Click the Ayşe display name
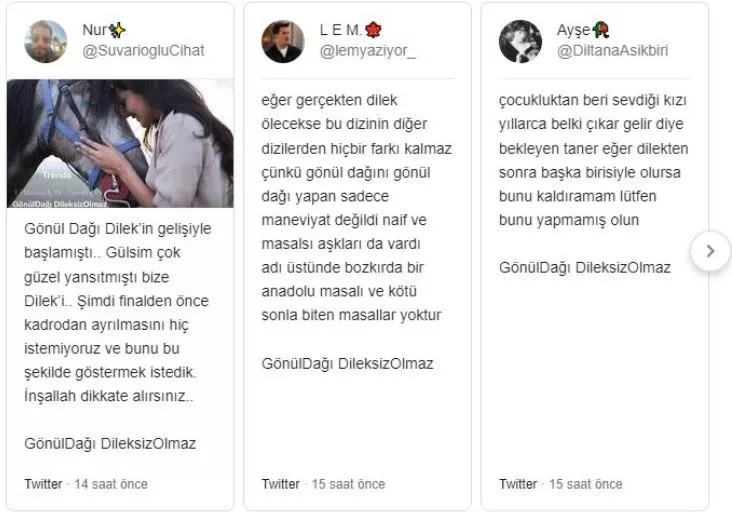Screen dimensions: 732x514 click(574, 30)
